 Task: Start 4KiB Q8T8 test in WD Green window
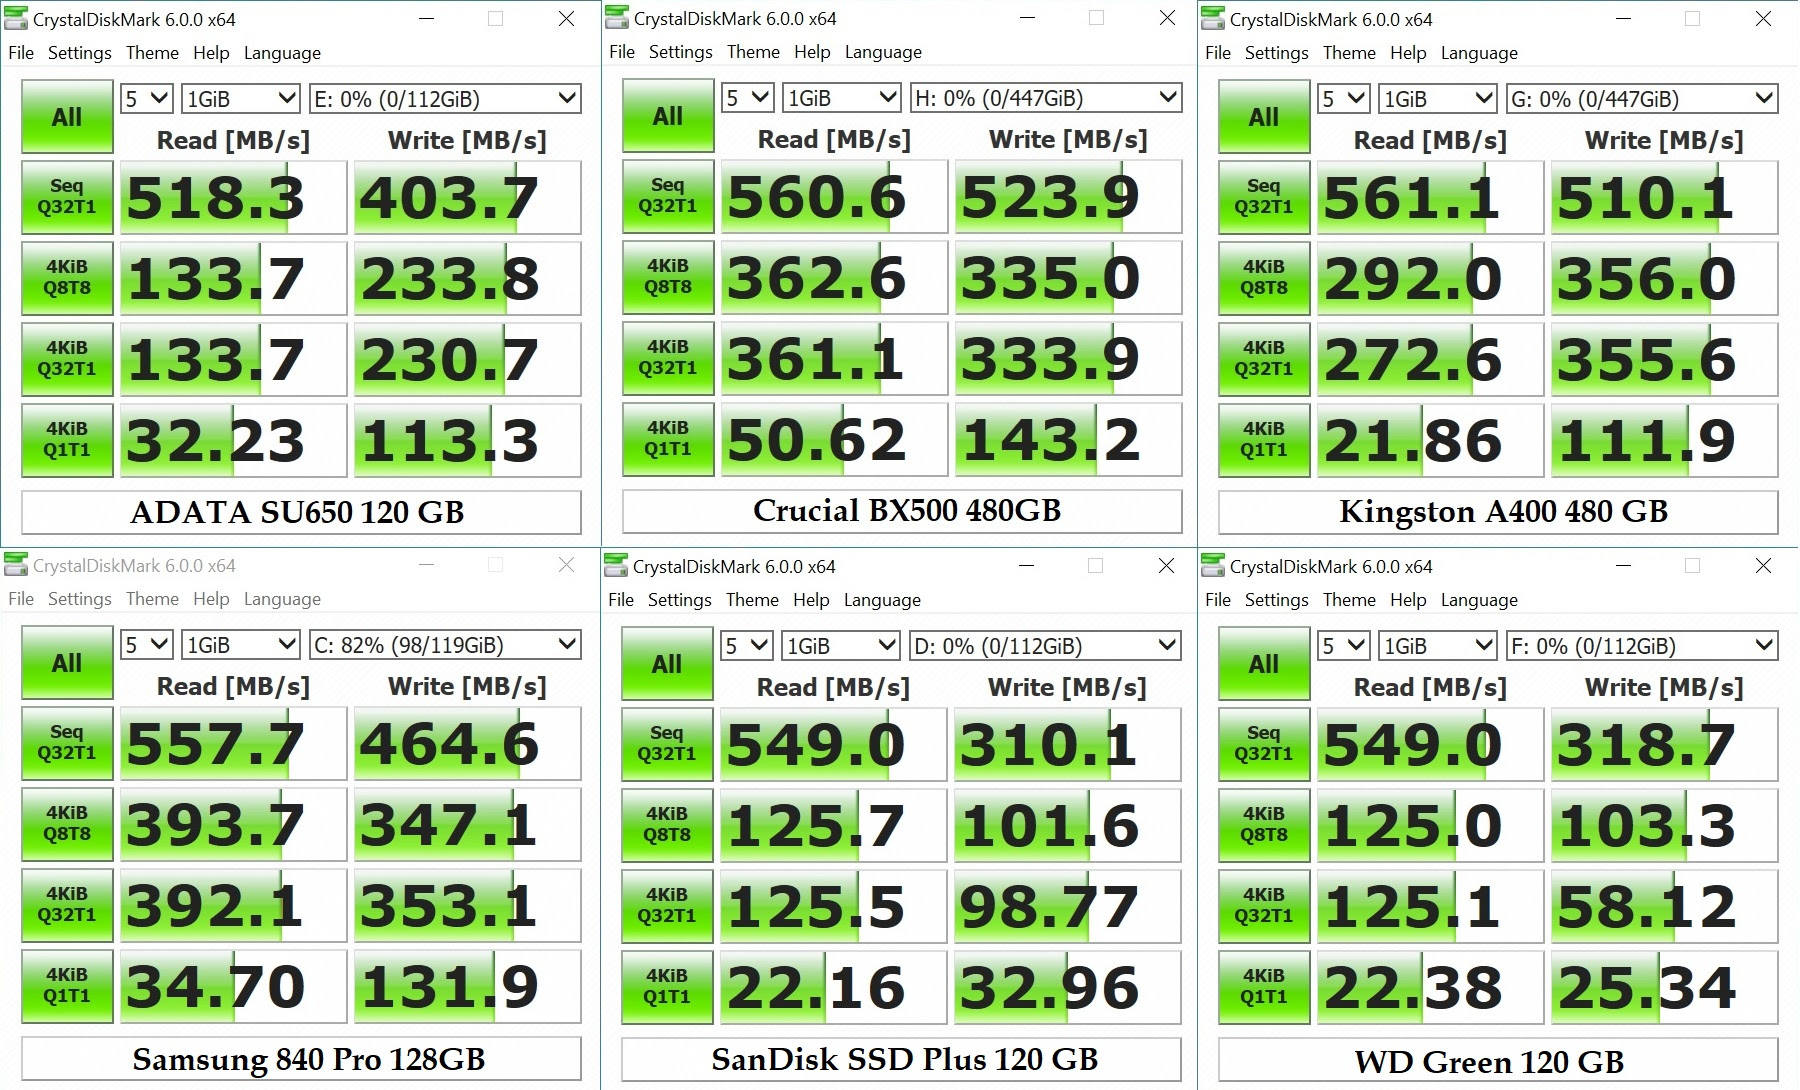pos(1264,825)
